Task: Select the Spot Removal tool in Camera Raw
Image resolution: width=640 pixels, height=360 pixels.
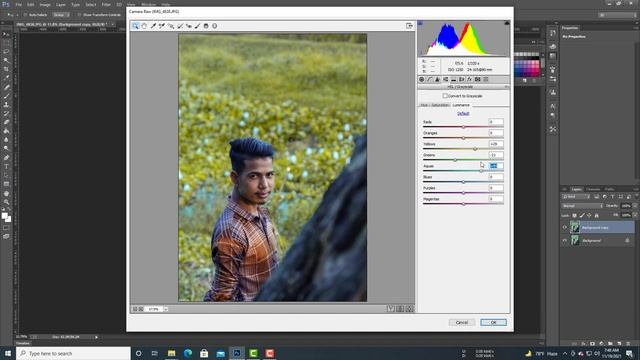Action: tap(180, 26)
